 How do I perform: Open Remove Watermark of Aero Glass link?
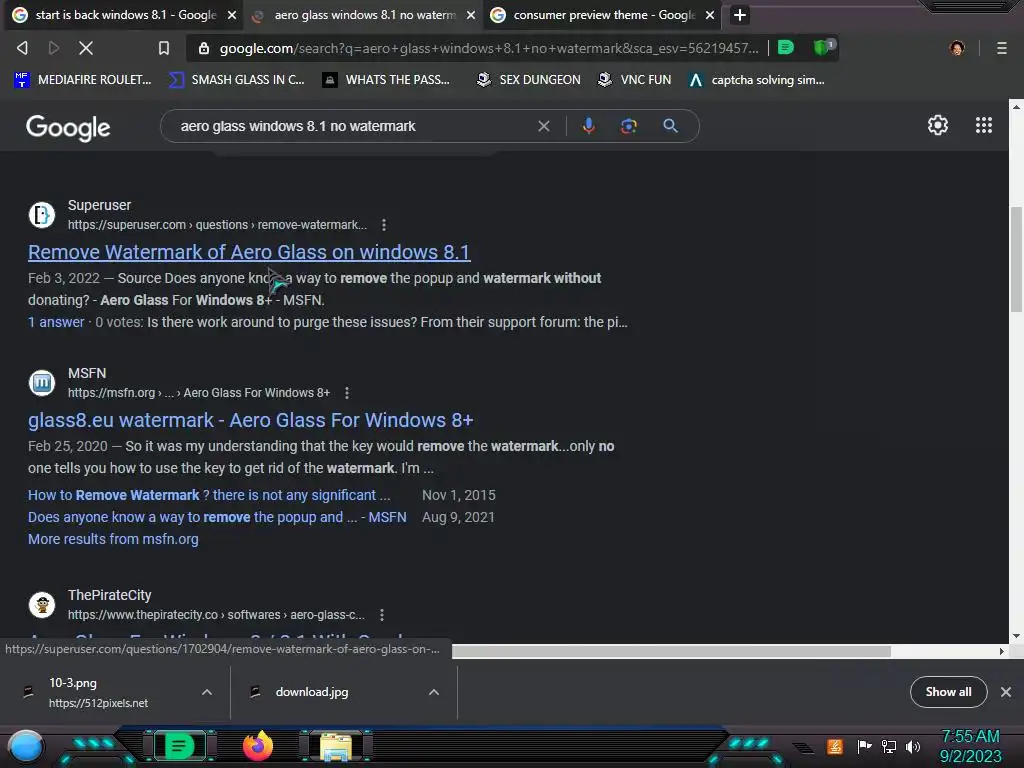click(x=249, y=252)
